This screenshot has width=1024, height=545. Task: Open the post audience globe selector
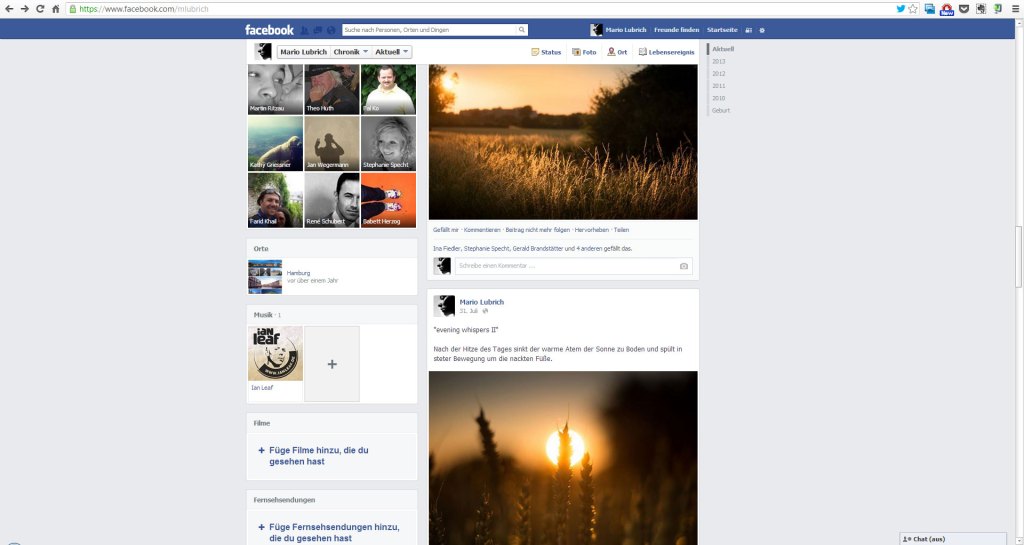[x=486, y=311]
